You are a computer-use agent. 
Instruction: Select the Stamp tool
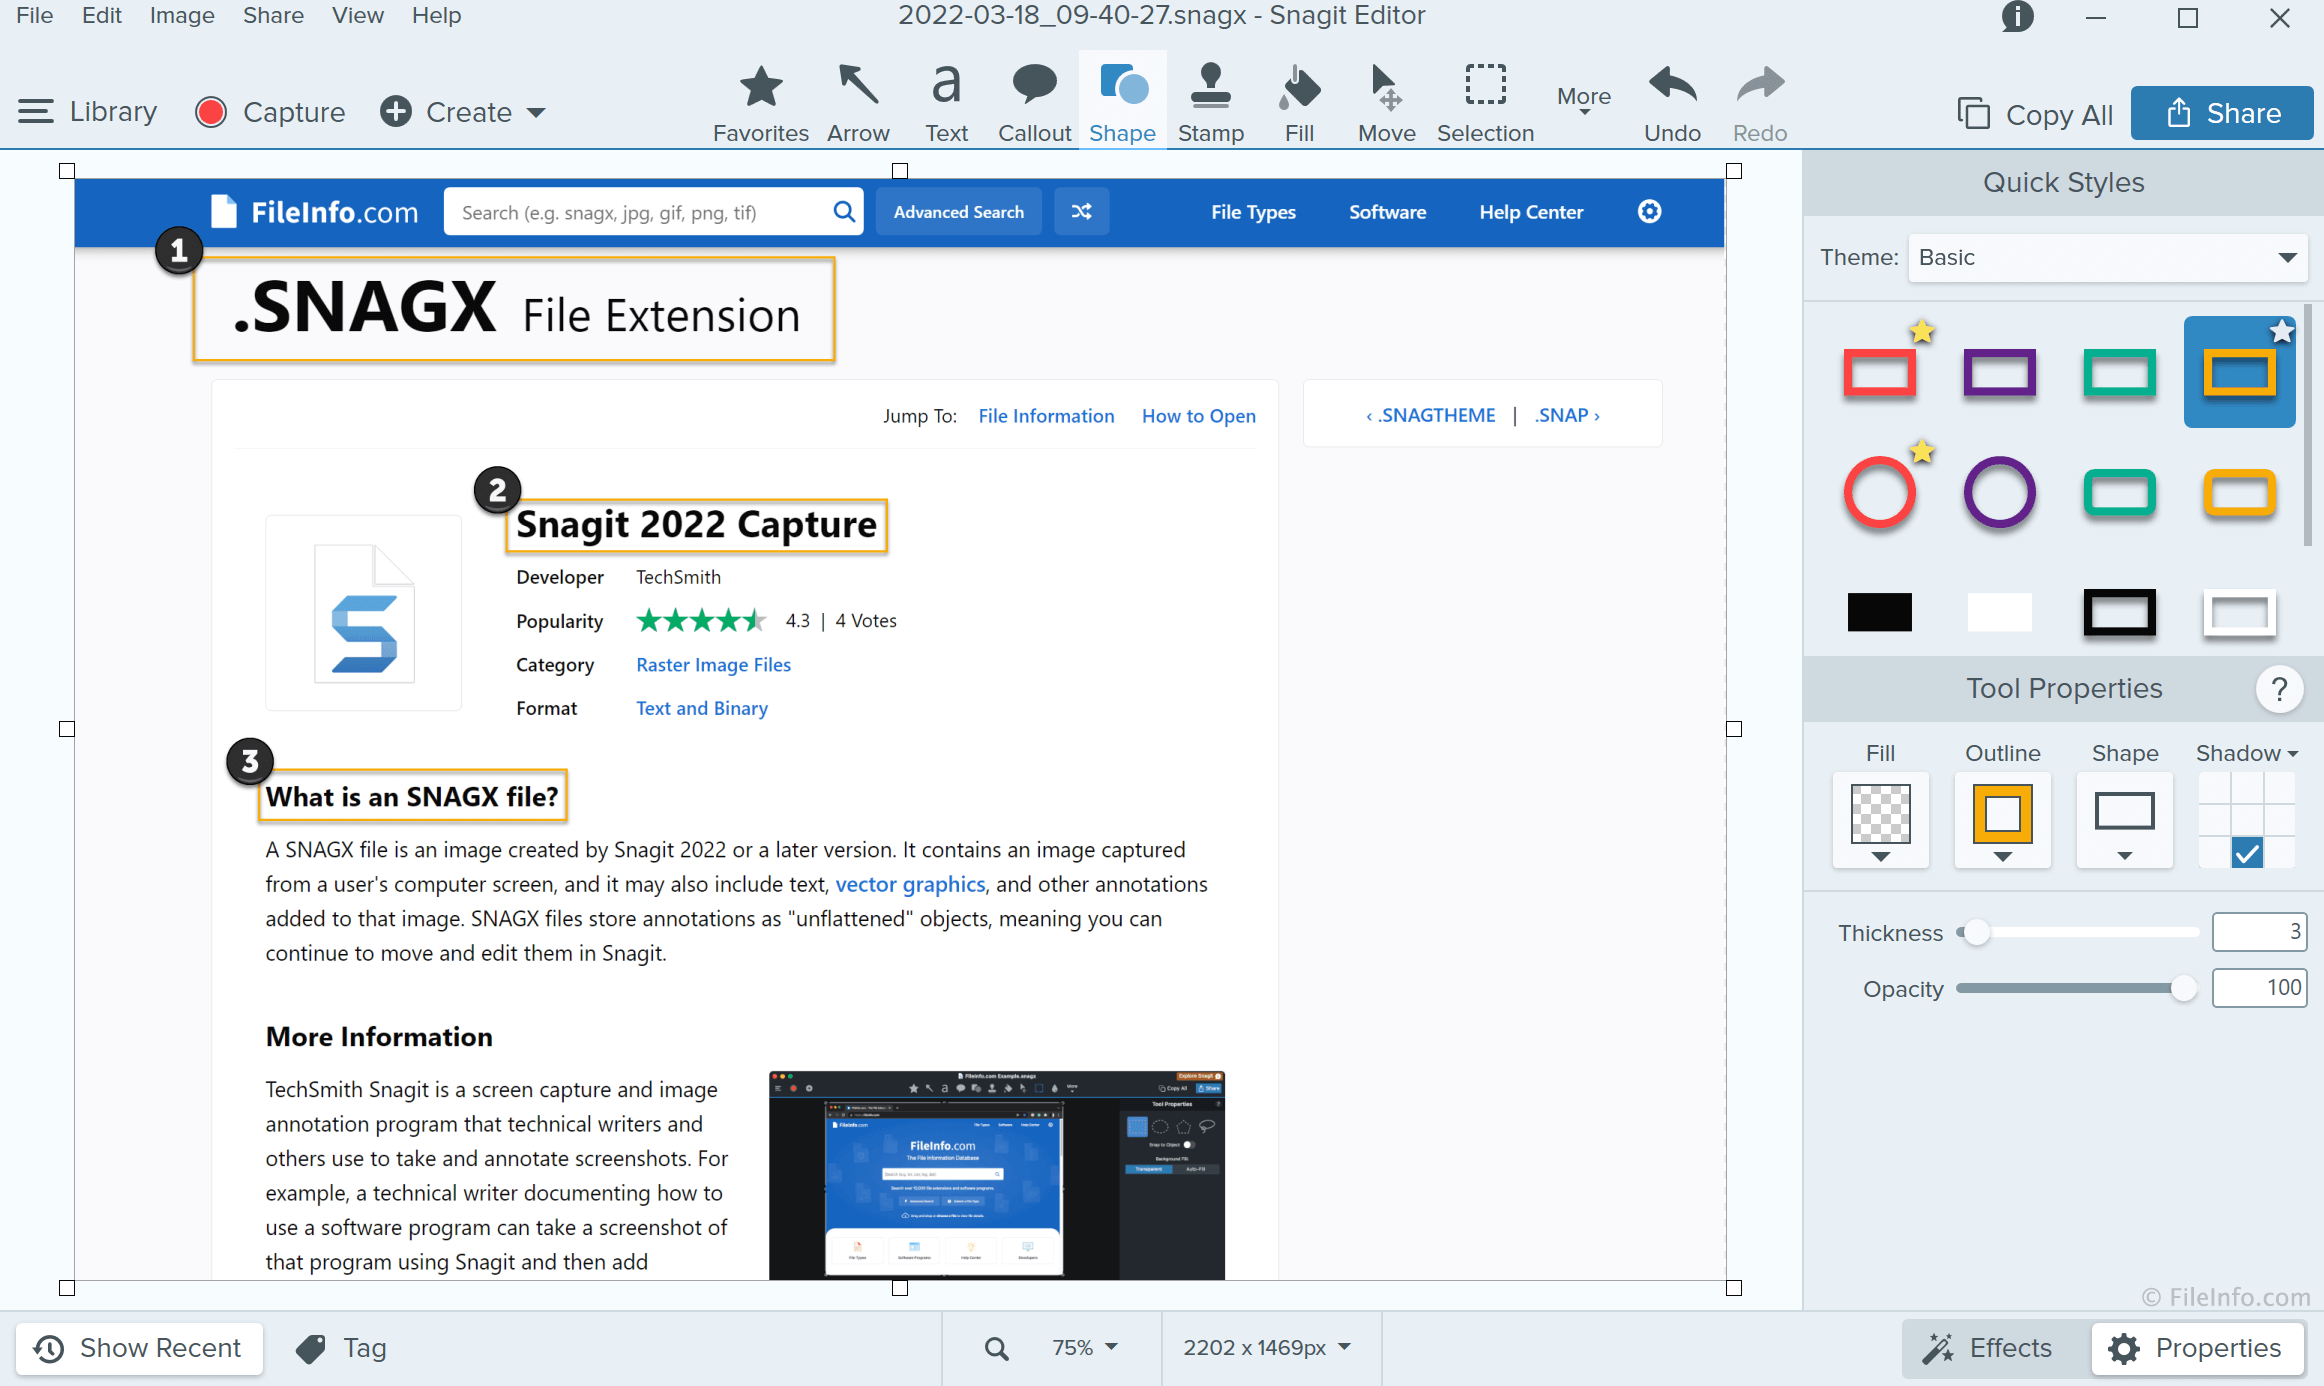coord(1211,102)
